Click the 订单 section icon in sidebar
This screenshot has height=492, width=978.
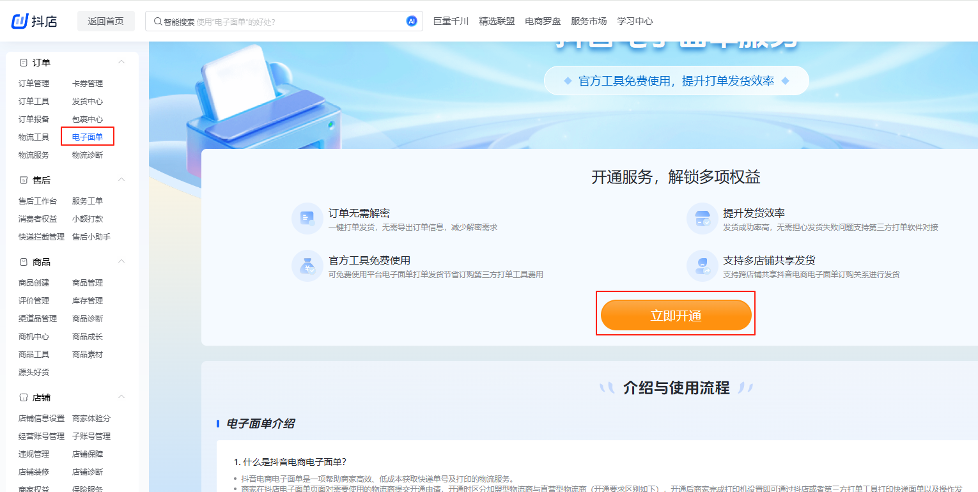click(23, 62)
